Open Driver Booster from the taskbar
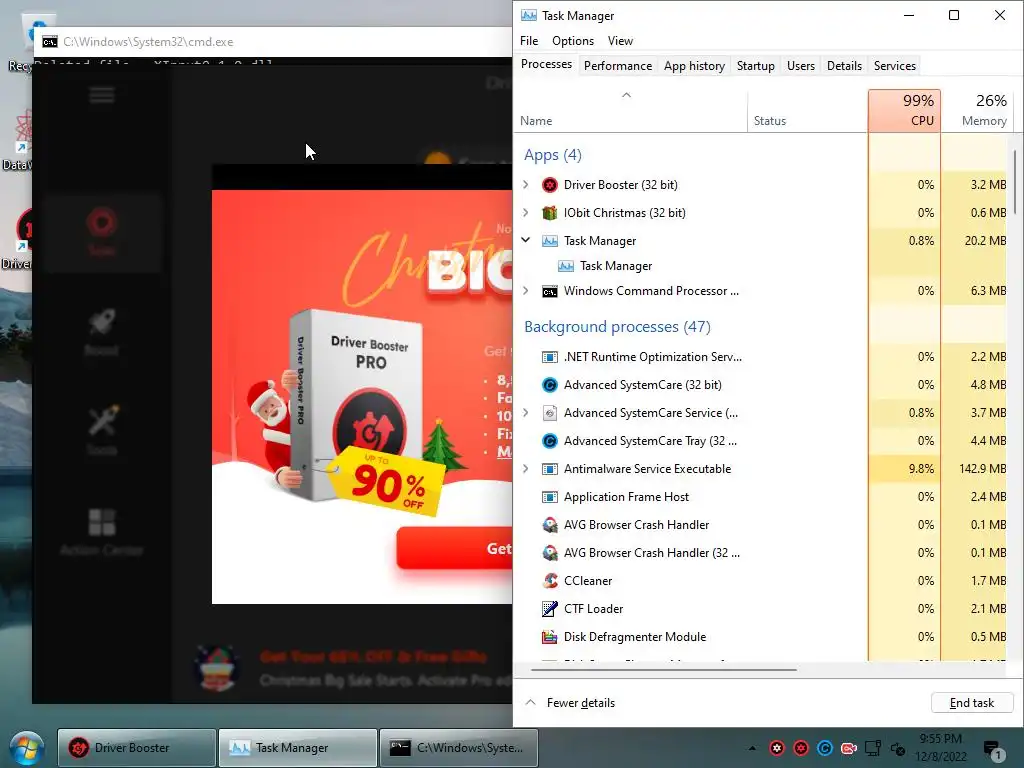This screenshot has height=768, width=1024. pos(136,748)
